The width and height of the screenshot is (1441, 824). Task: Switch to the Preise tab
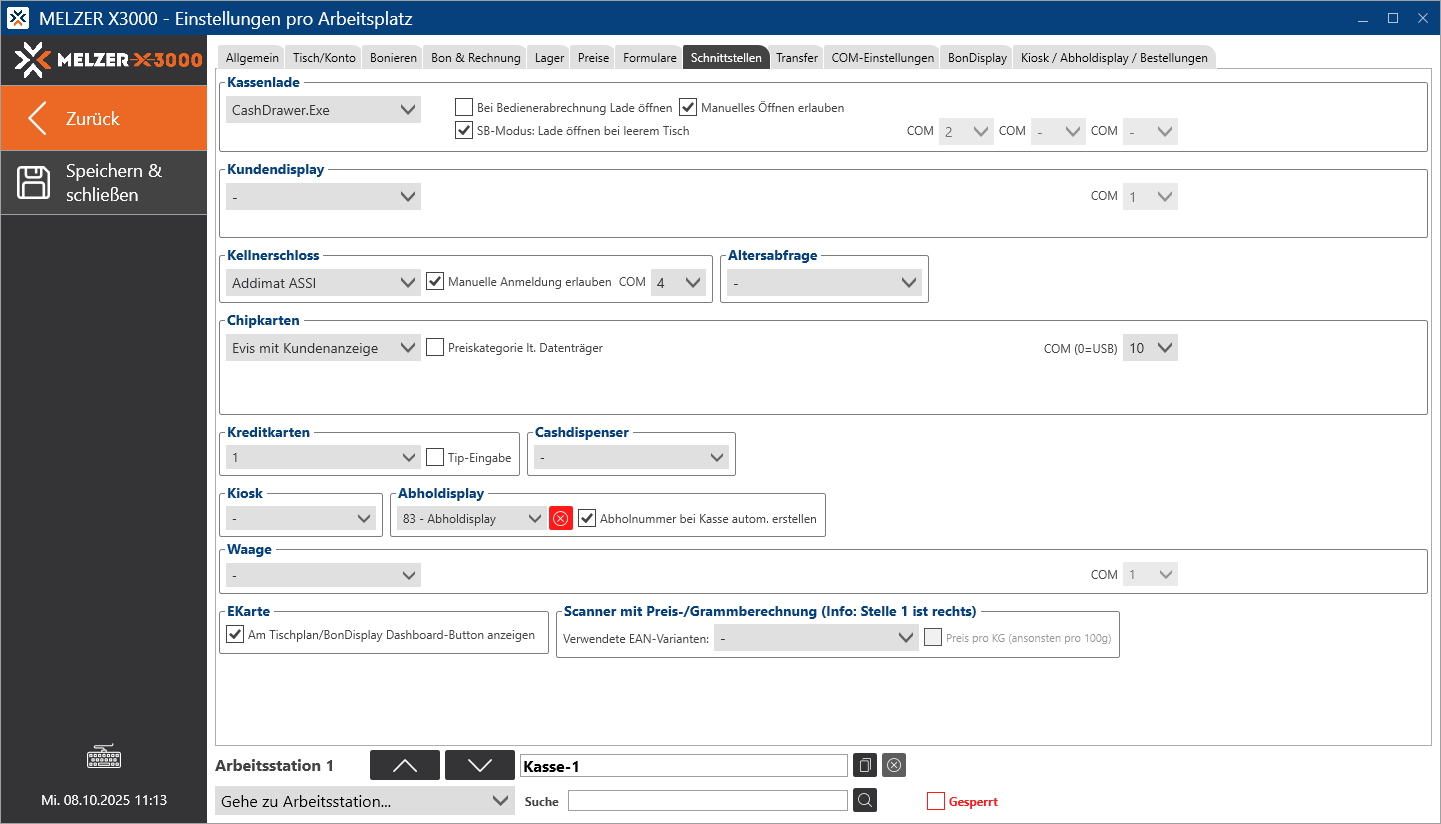coord(593,58)
